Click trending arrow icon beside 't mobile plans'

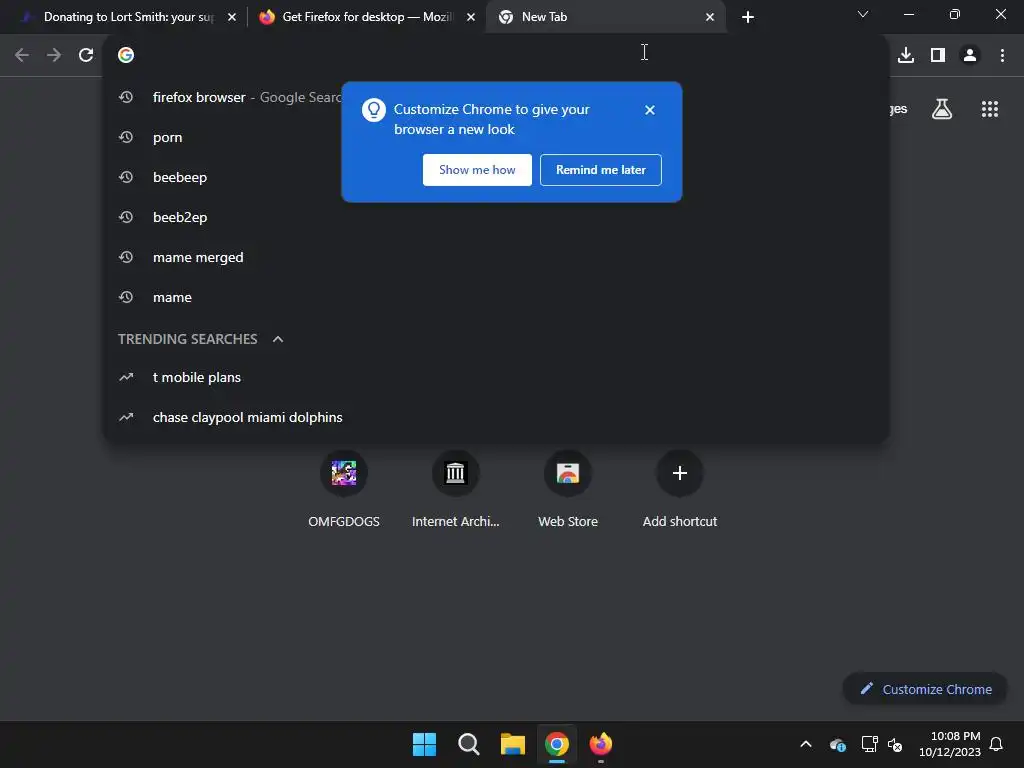pyautogui.click(x=126, y=377)
